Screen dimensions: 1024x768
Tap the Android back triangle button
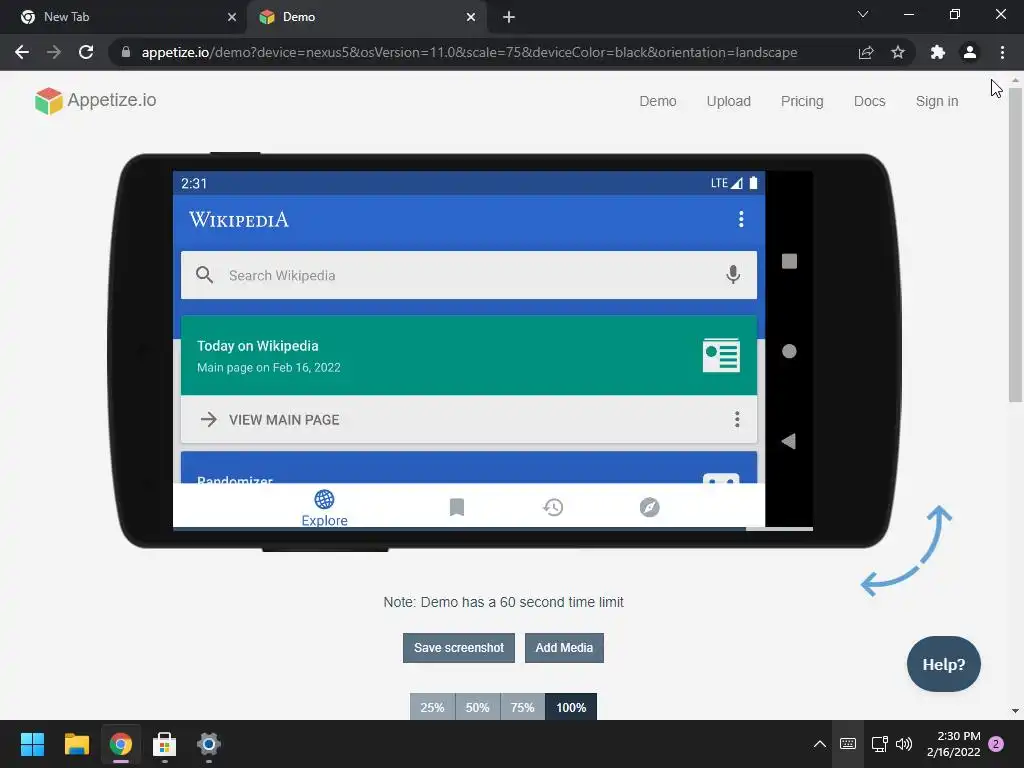789,441
